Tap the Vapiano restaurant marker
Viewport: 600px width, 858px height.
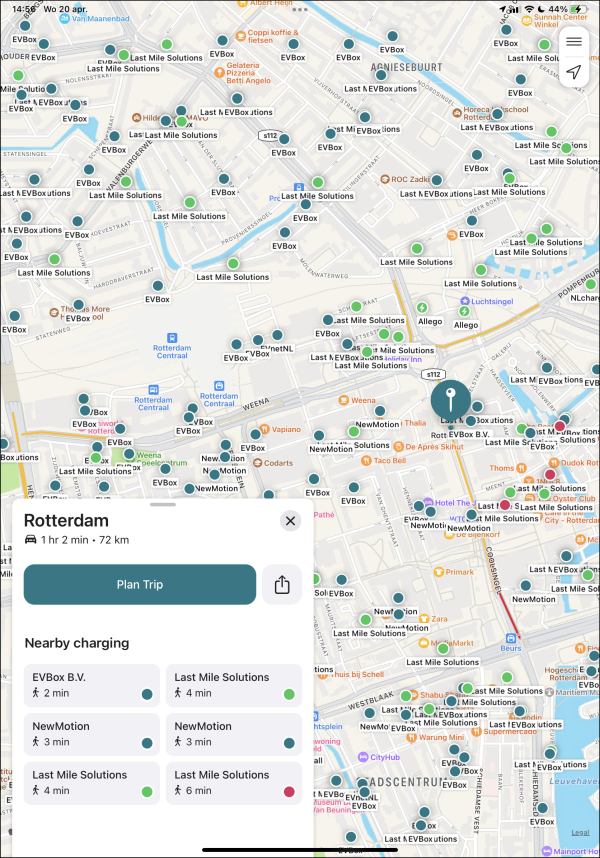pyautogui.click(x=265, y=429)
